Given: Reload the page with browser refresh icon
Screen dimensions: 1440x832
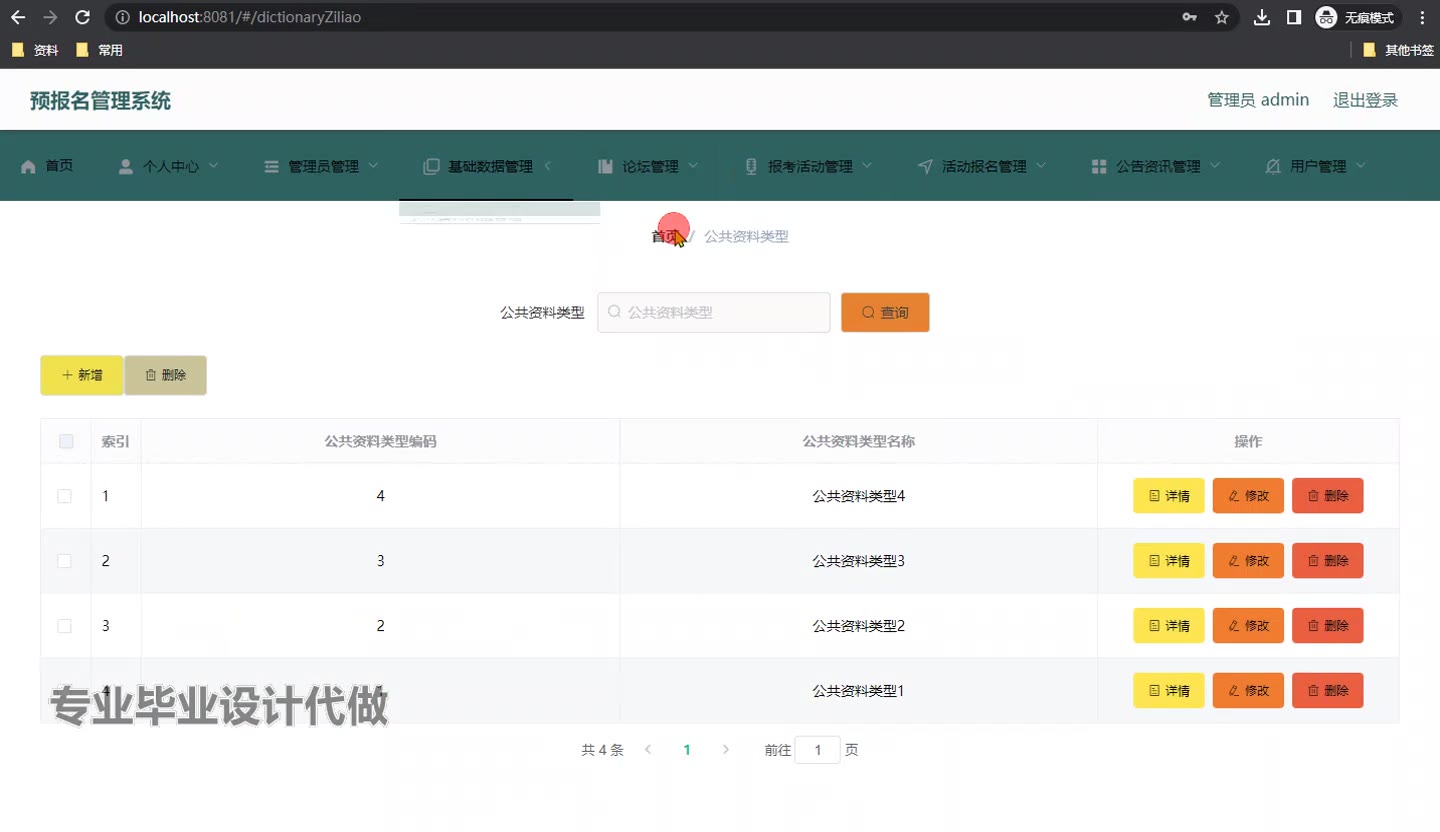Looking at the screenshot, I should click(83, 17).
